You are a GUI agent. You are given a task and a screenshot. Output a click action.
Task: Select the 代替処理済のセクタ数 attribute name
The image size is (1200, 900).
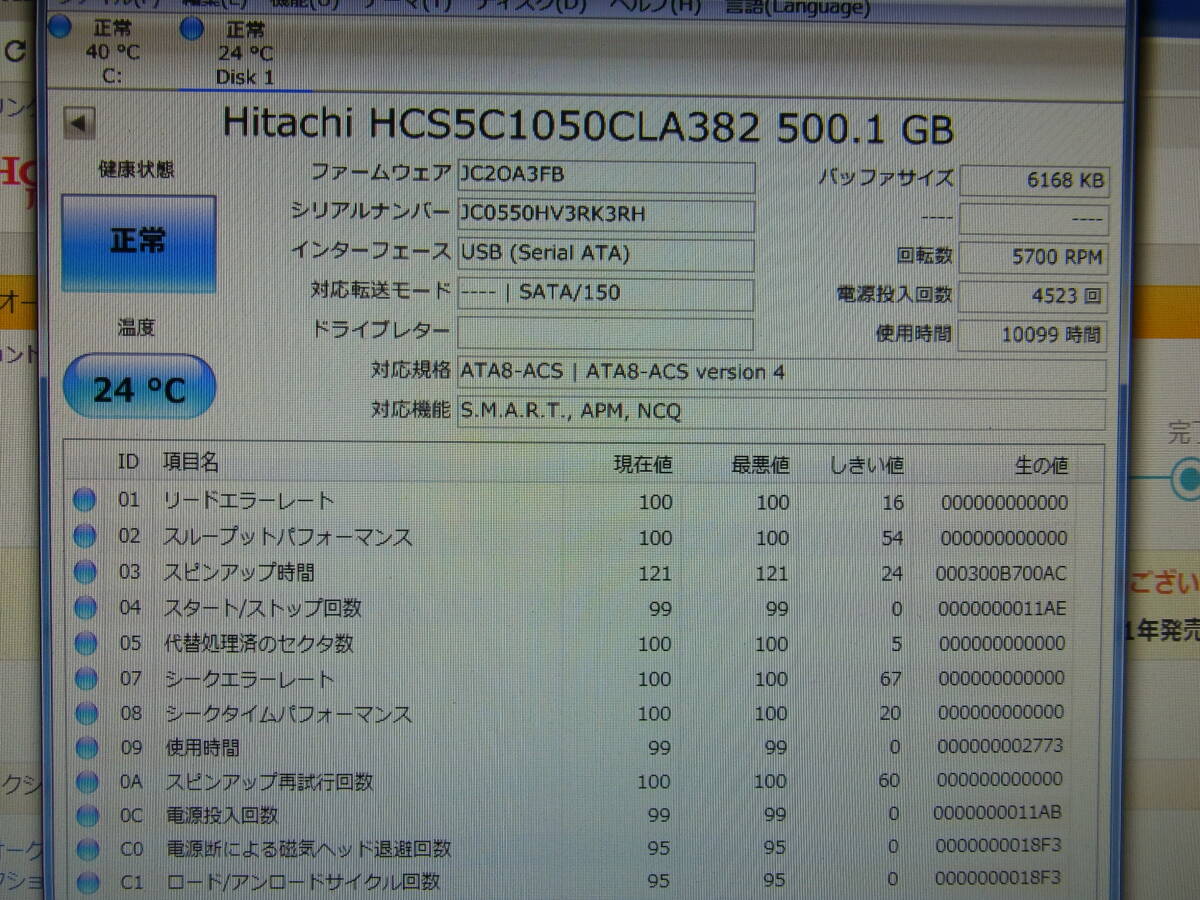click(x=260, y=643)
